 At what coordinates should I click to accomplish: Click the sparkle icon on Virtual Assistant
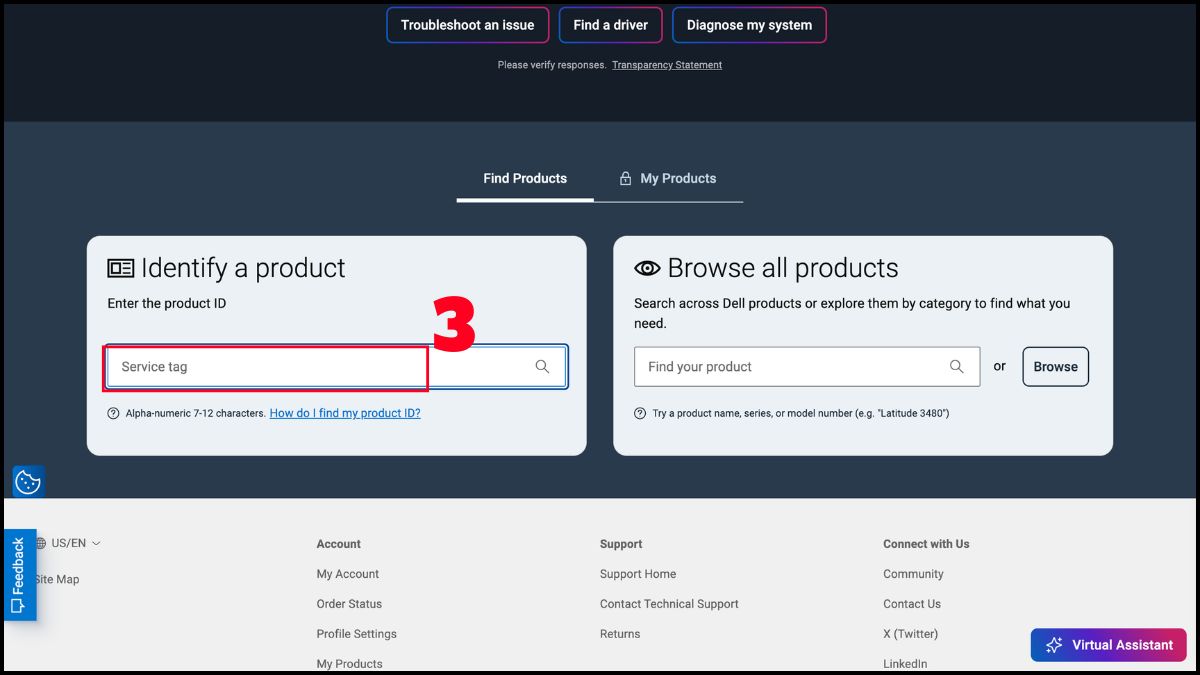pos(1054,645)
